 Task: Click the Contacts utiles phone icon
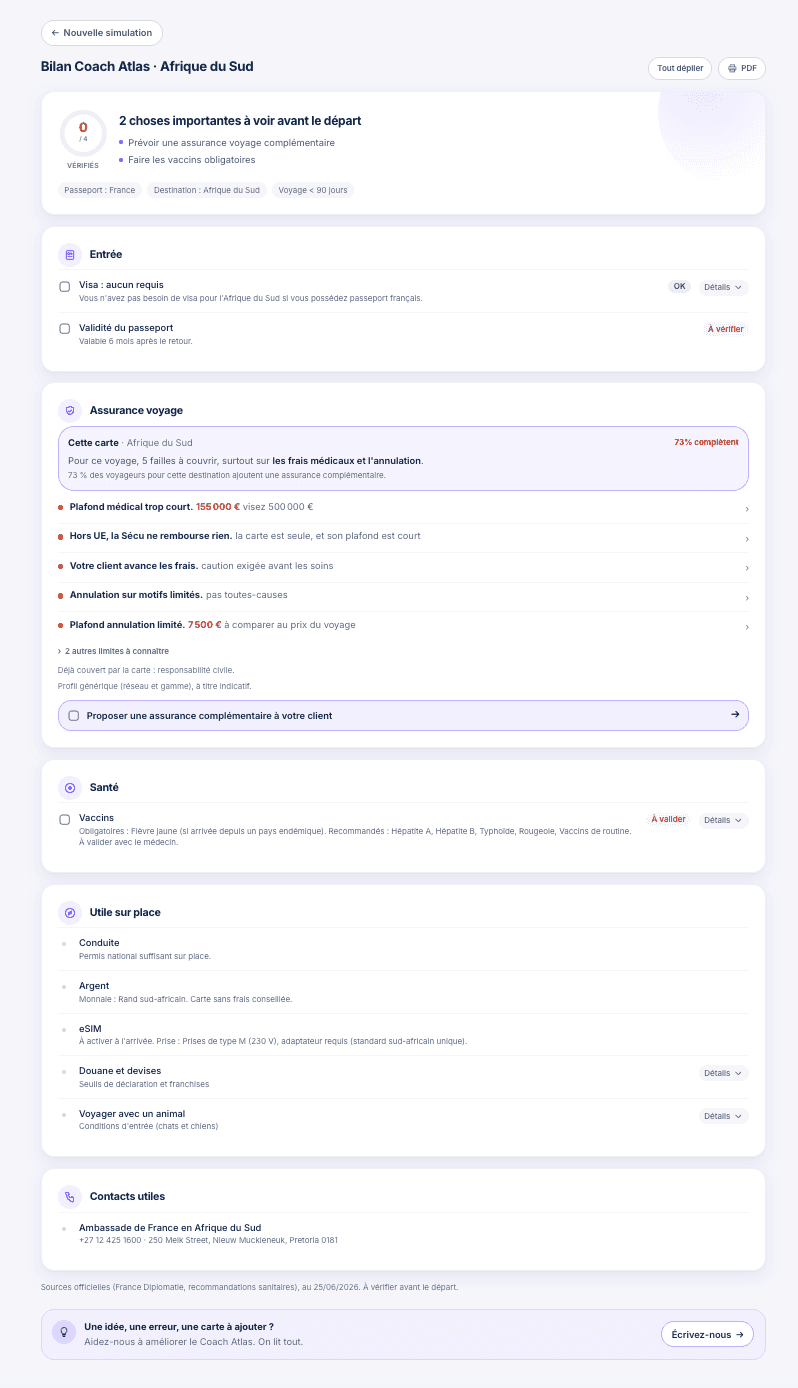click(x=70, y=1197)
